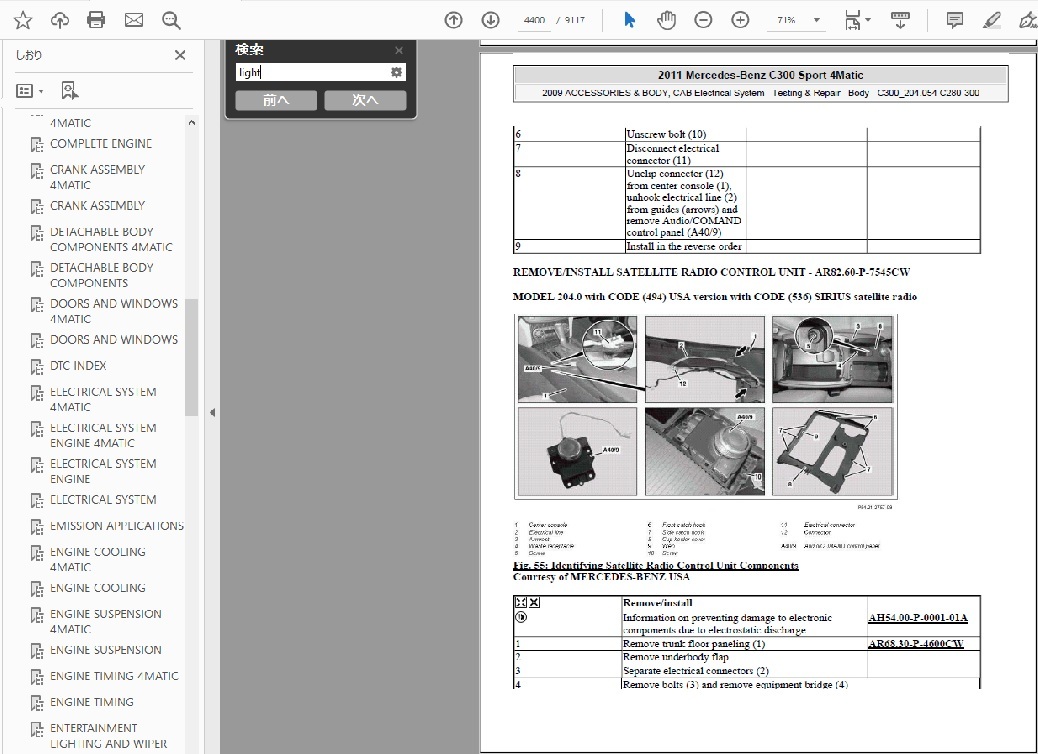
Task: Click the email envelope icon
Action: 134,21
